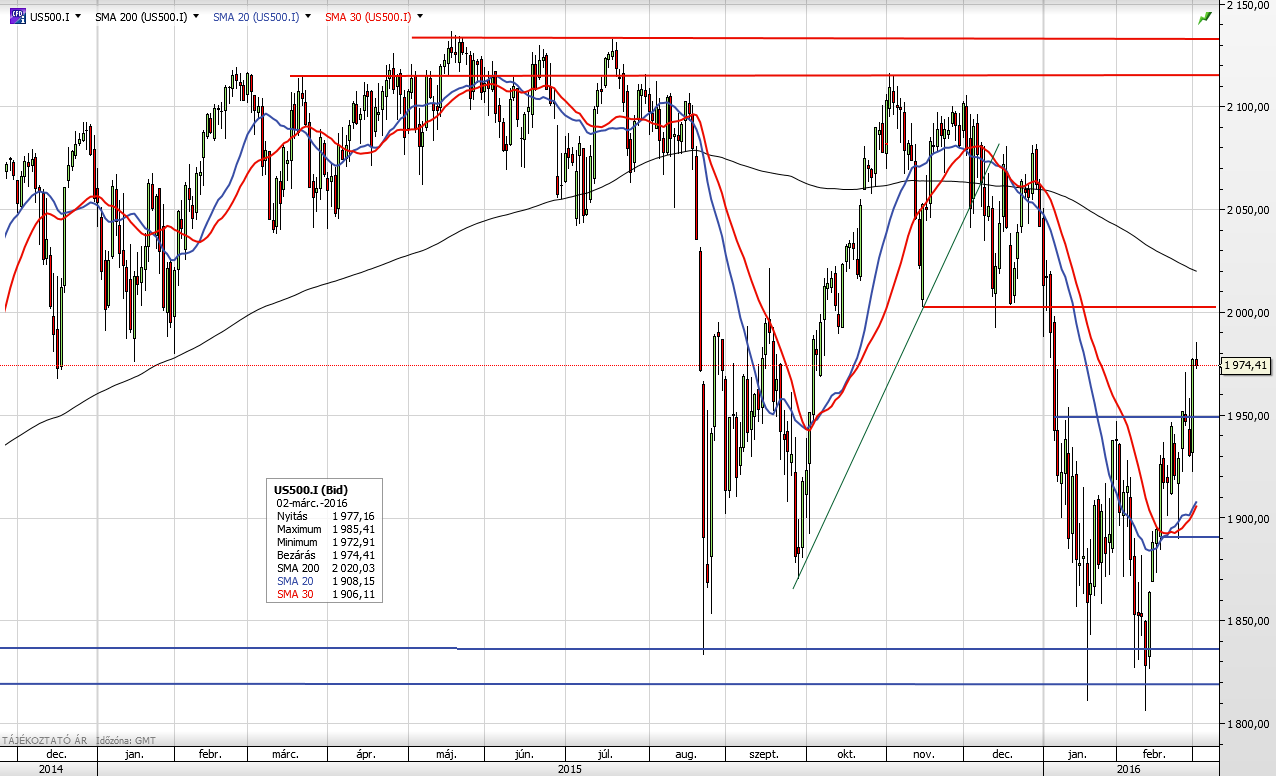Click the 2 100,00 price axis label
Viewport: 1276px width, 776px height.
pyautogui.click(x=1249, y=107)
